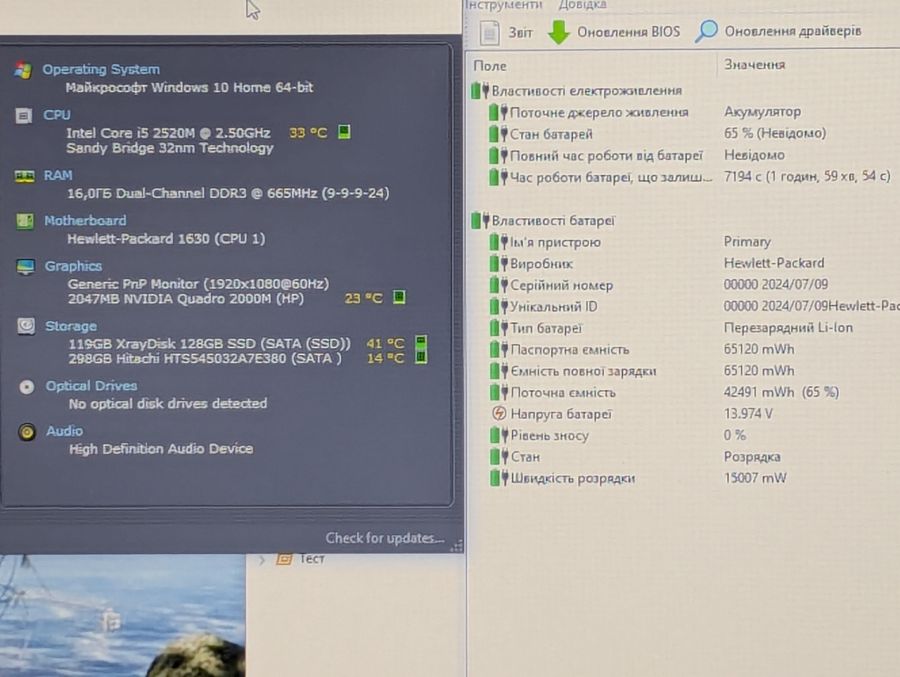Click the 13.974 V value
900x677 pixels.
[748, 413]
